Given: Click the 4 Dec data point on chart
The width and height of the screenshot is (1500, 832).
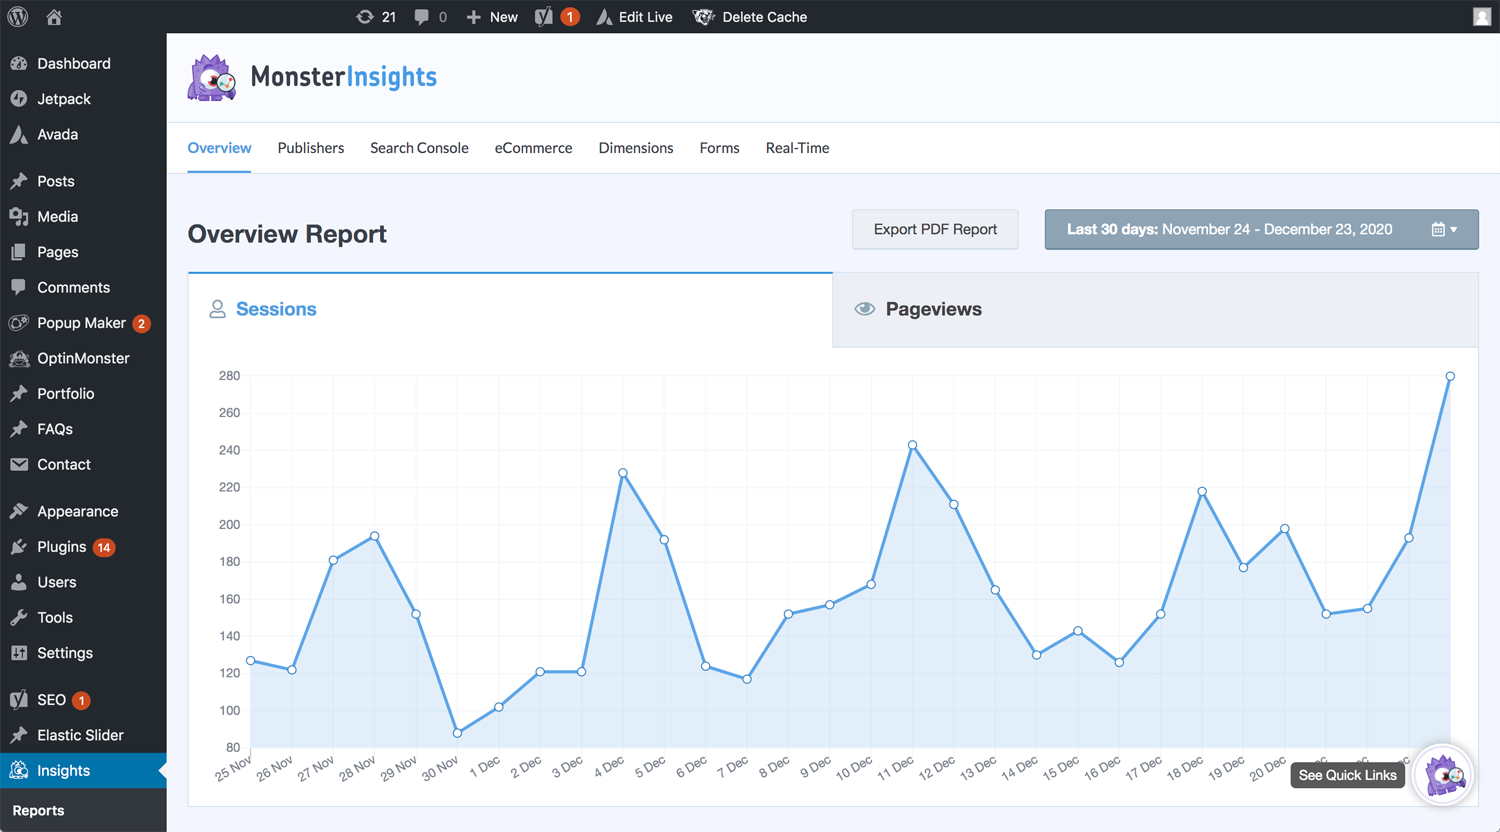Looking at the screenshot, I should point(623,473).
